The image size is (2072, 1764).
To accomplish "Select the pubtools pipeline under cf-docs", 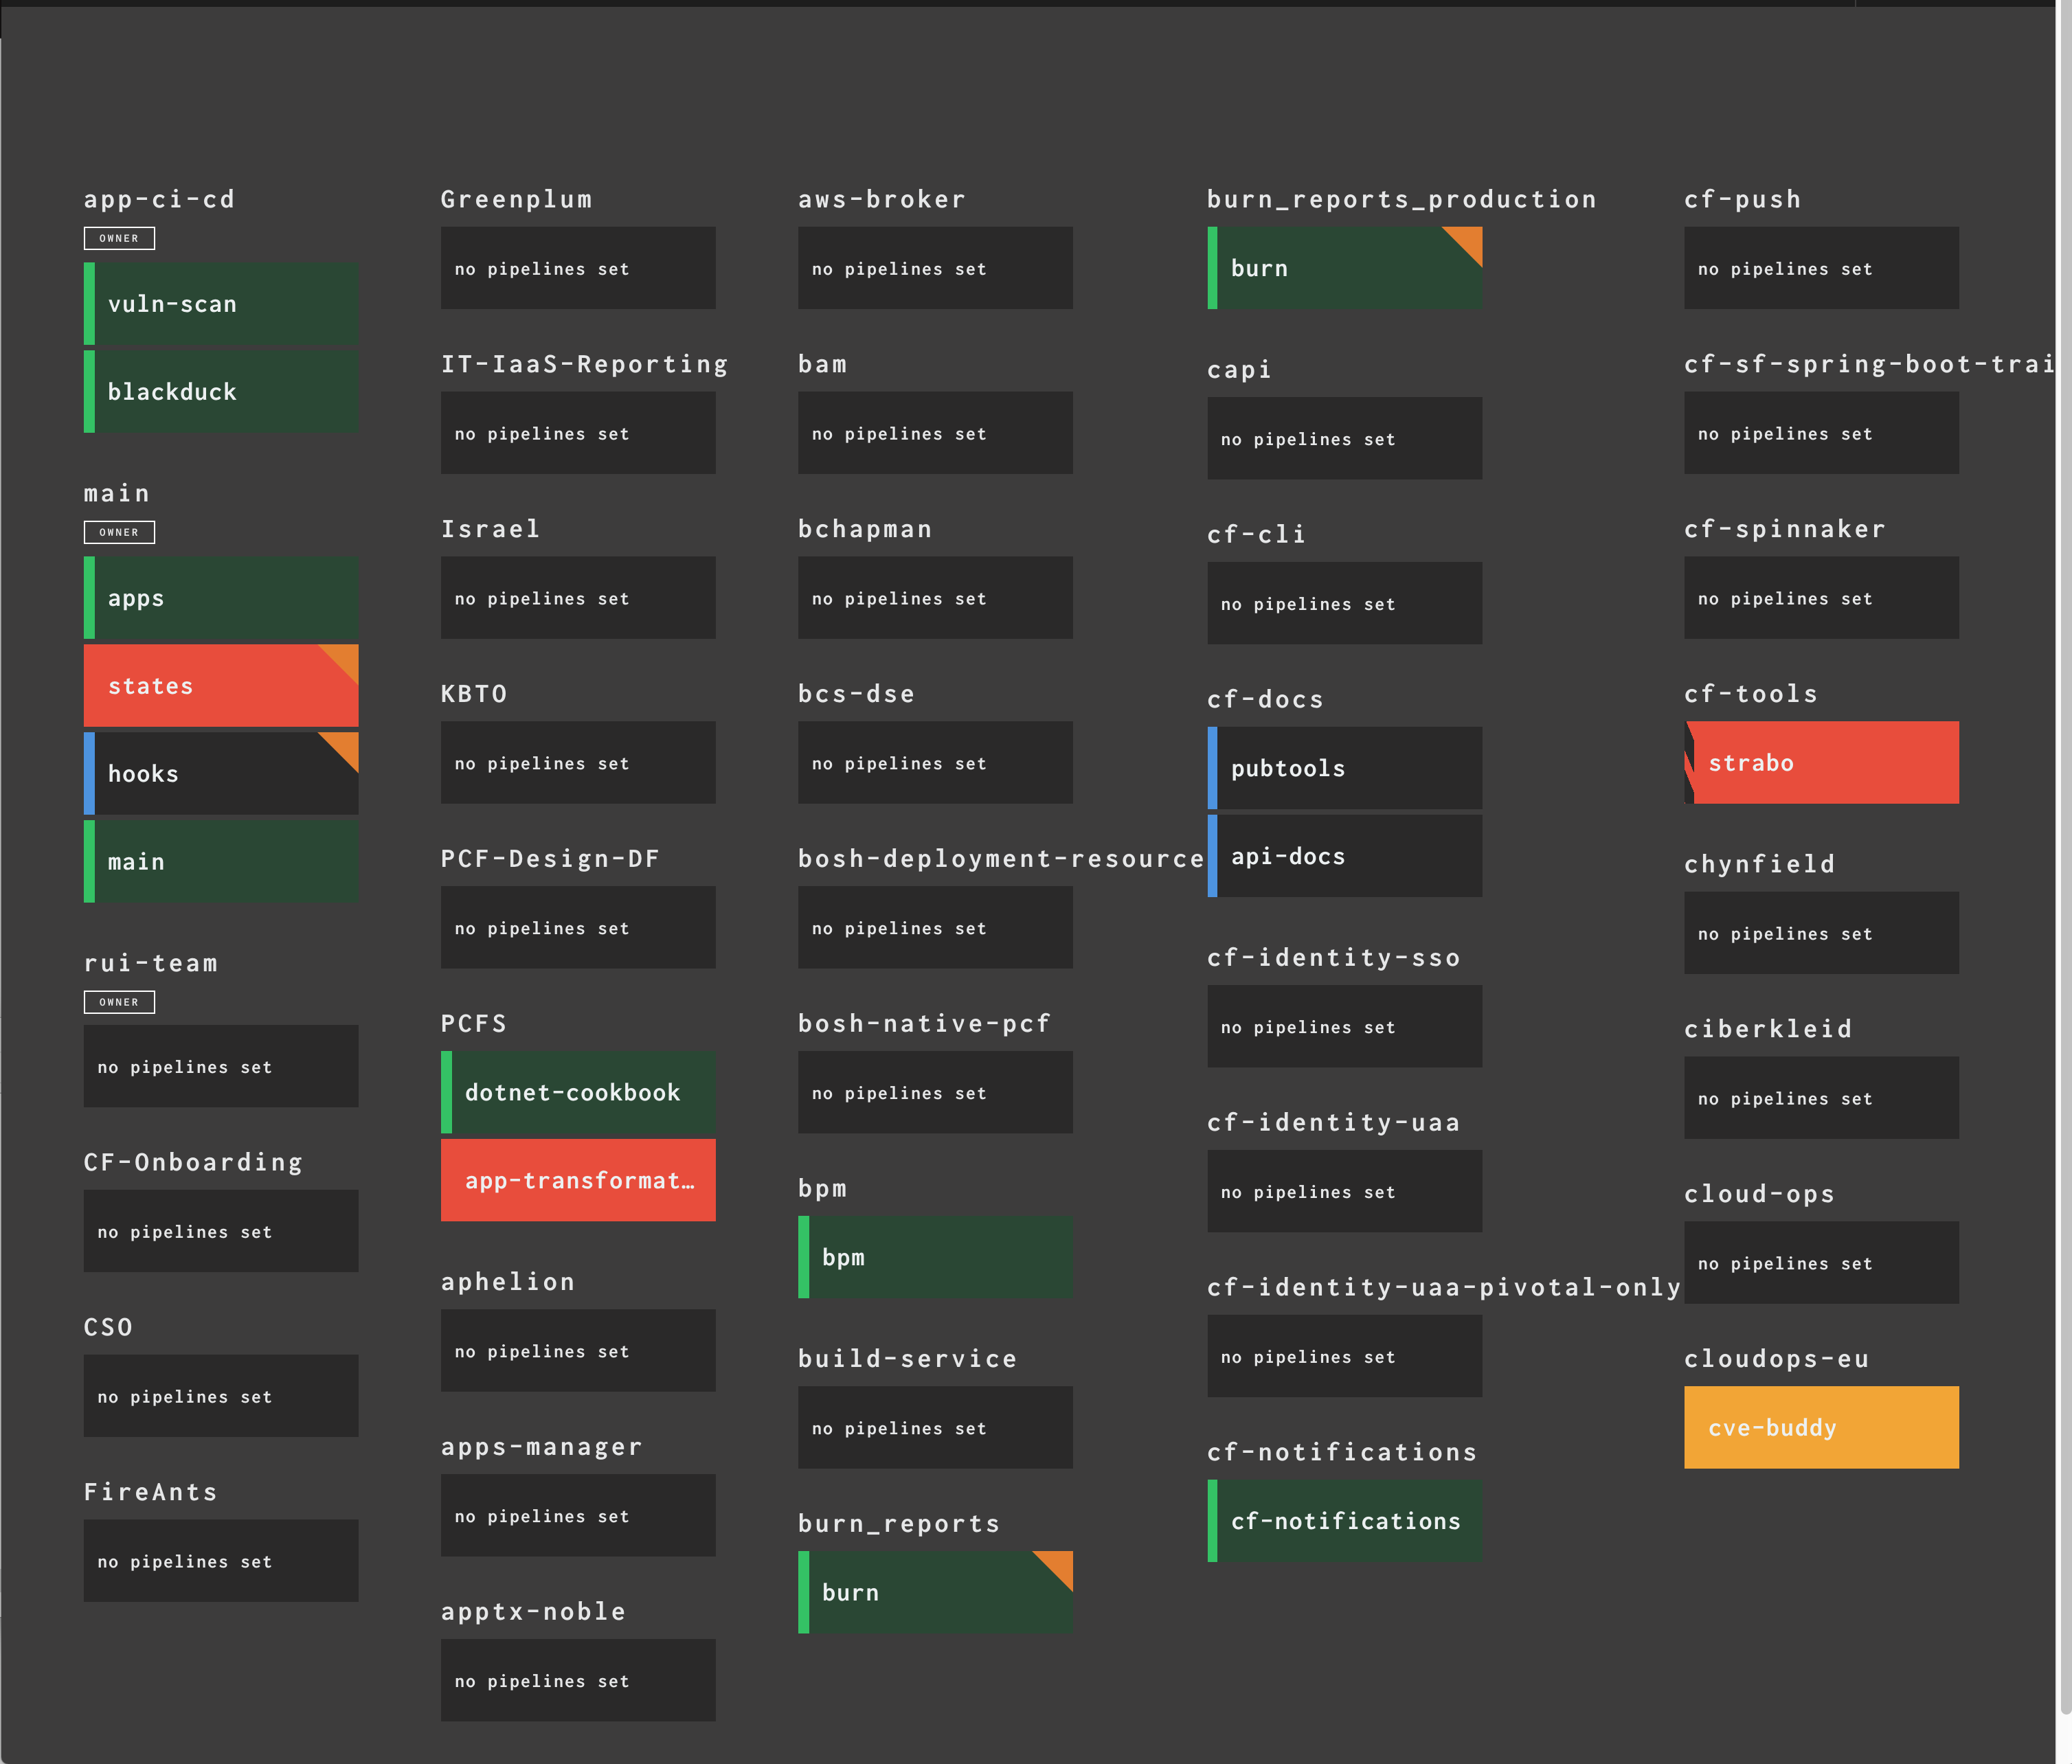I will click(x=1344, y=768).
